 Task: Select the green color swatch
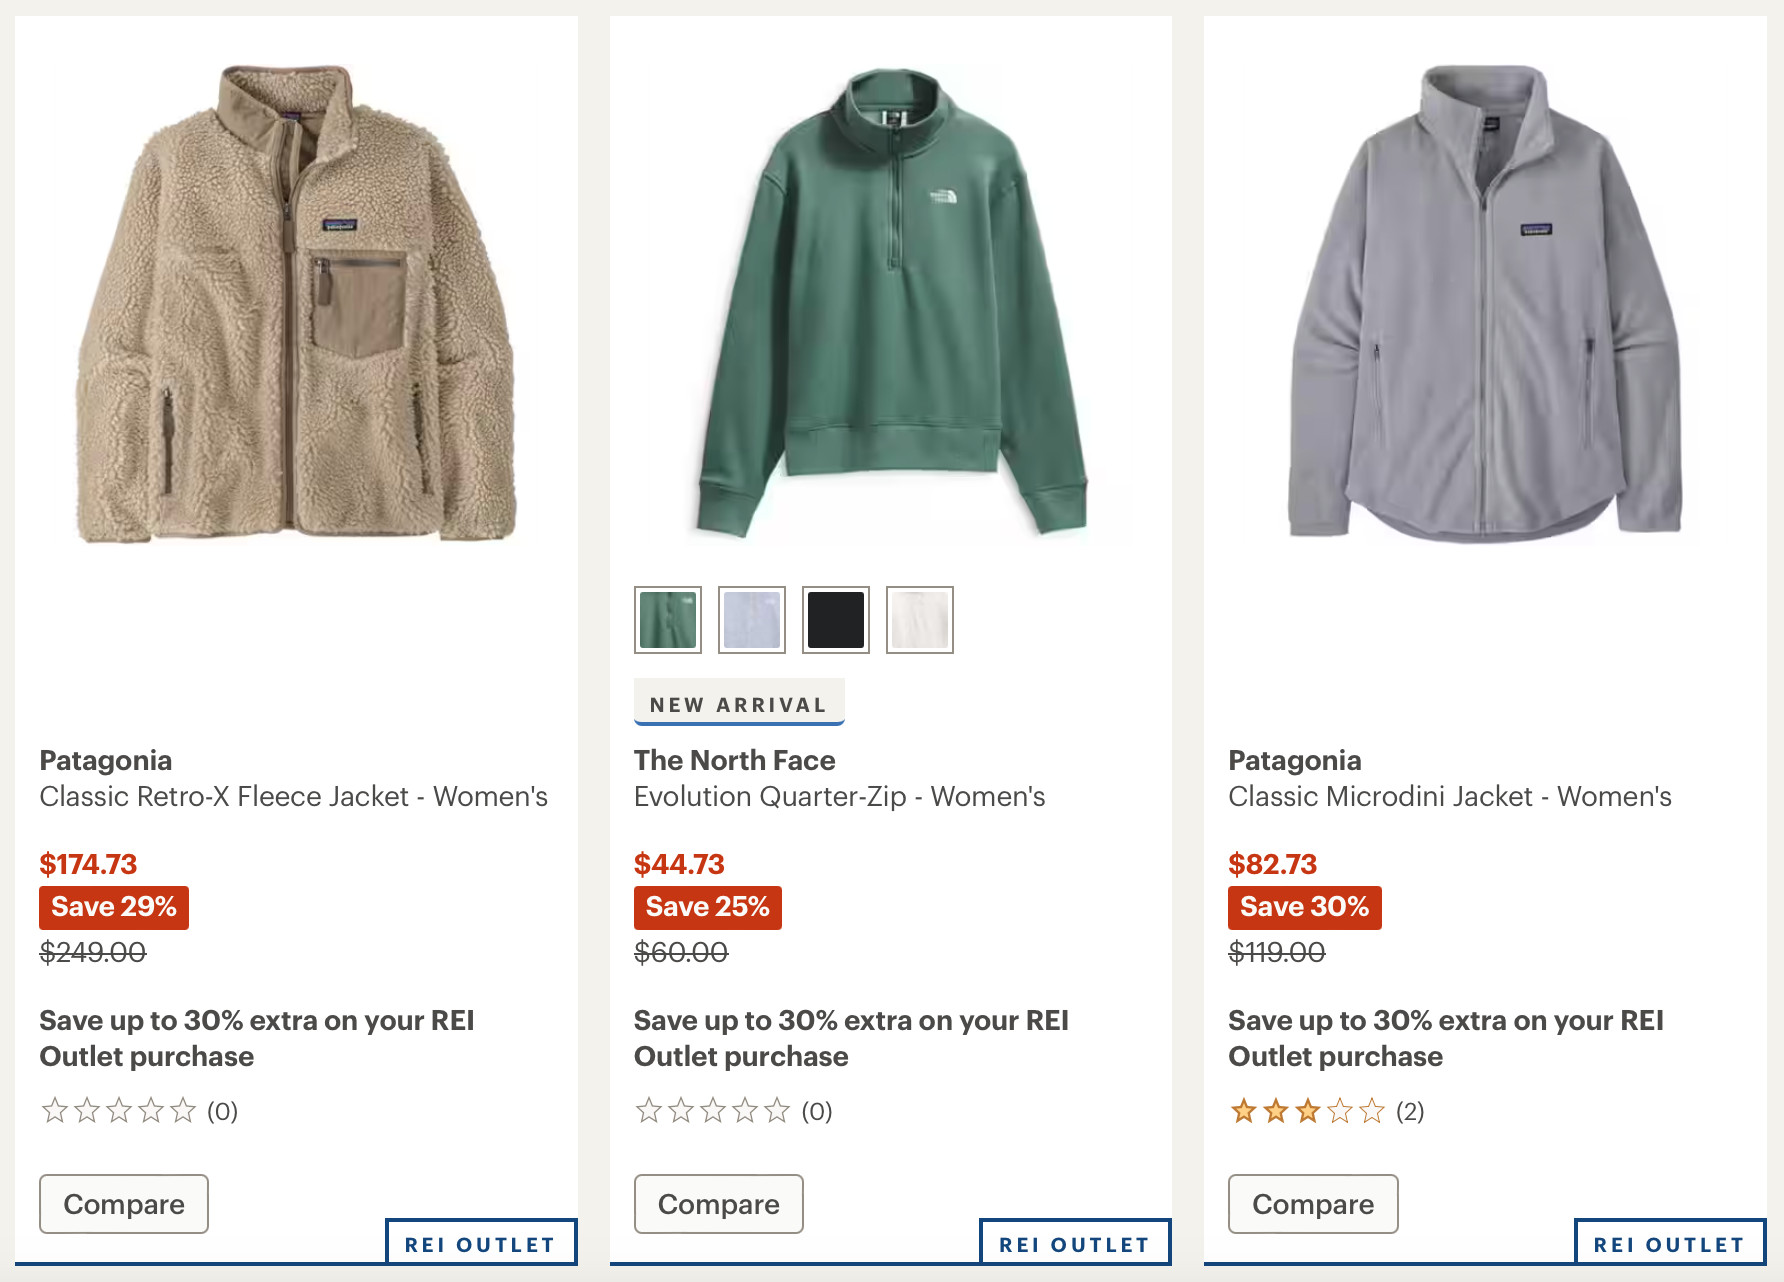668,620
